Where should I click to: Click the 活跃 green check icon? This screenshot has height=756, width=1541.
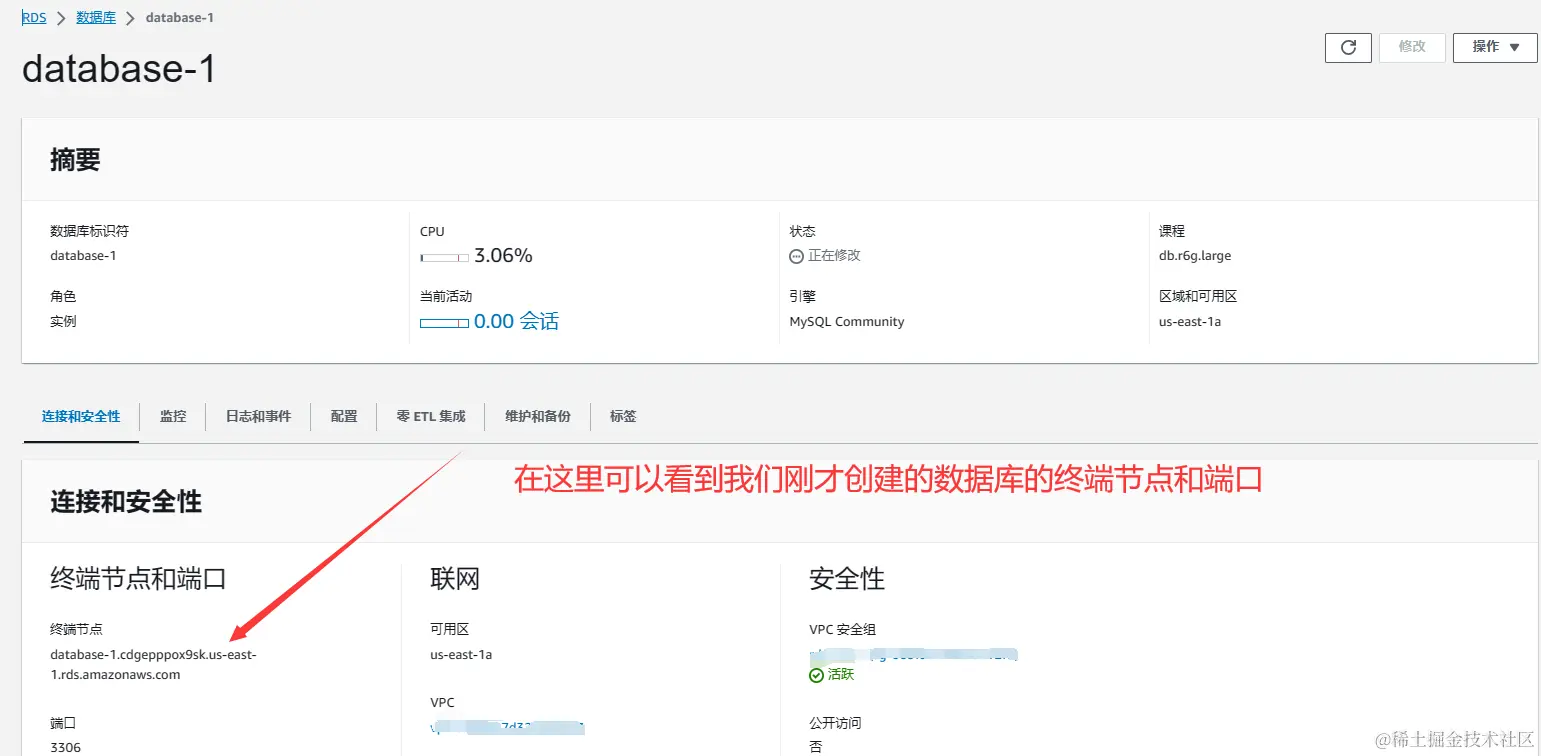tap(816, 675)
